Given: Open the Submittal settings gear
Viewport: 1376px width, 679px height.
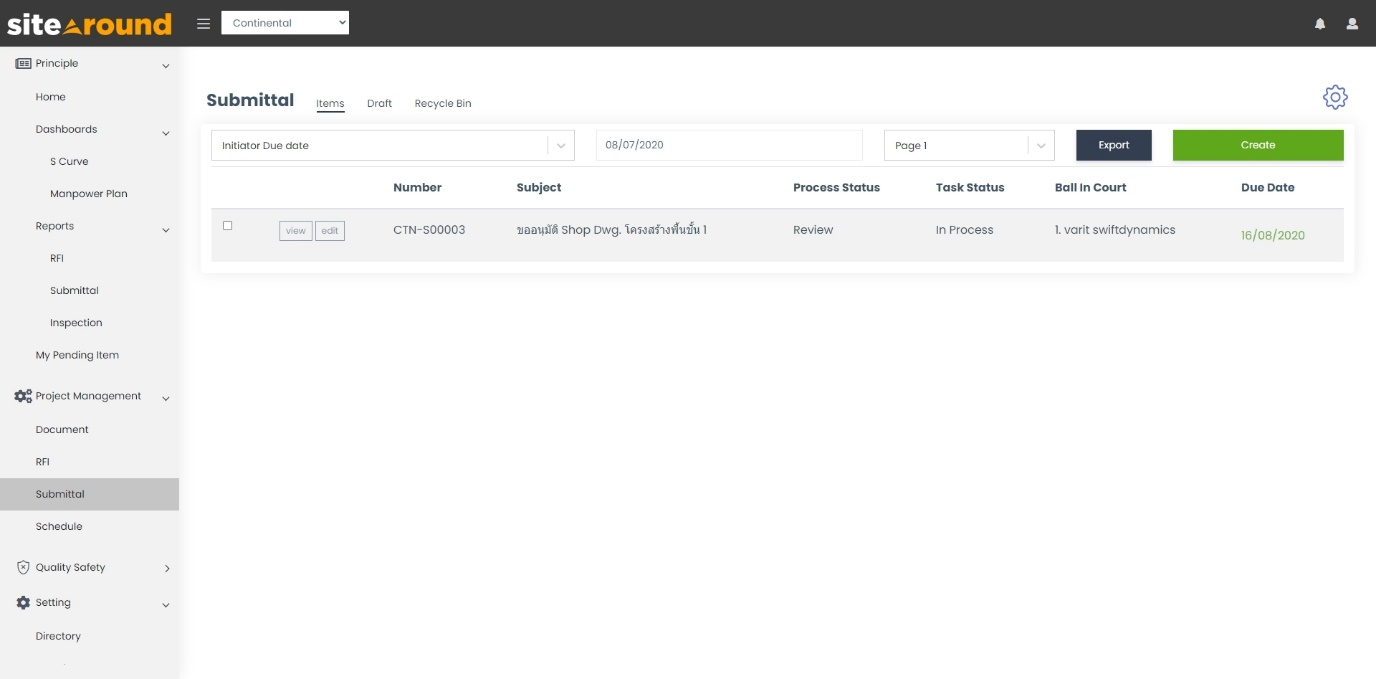Looking at the screenshot, I should click(x=1335, y=97).
